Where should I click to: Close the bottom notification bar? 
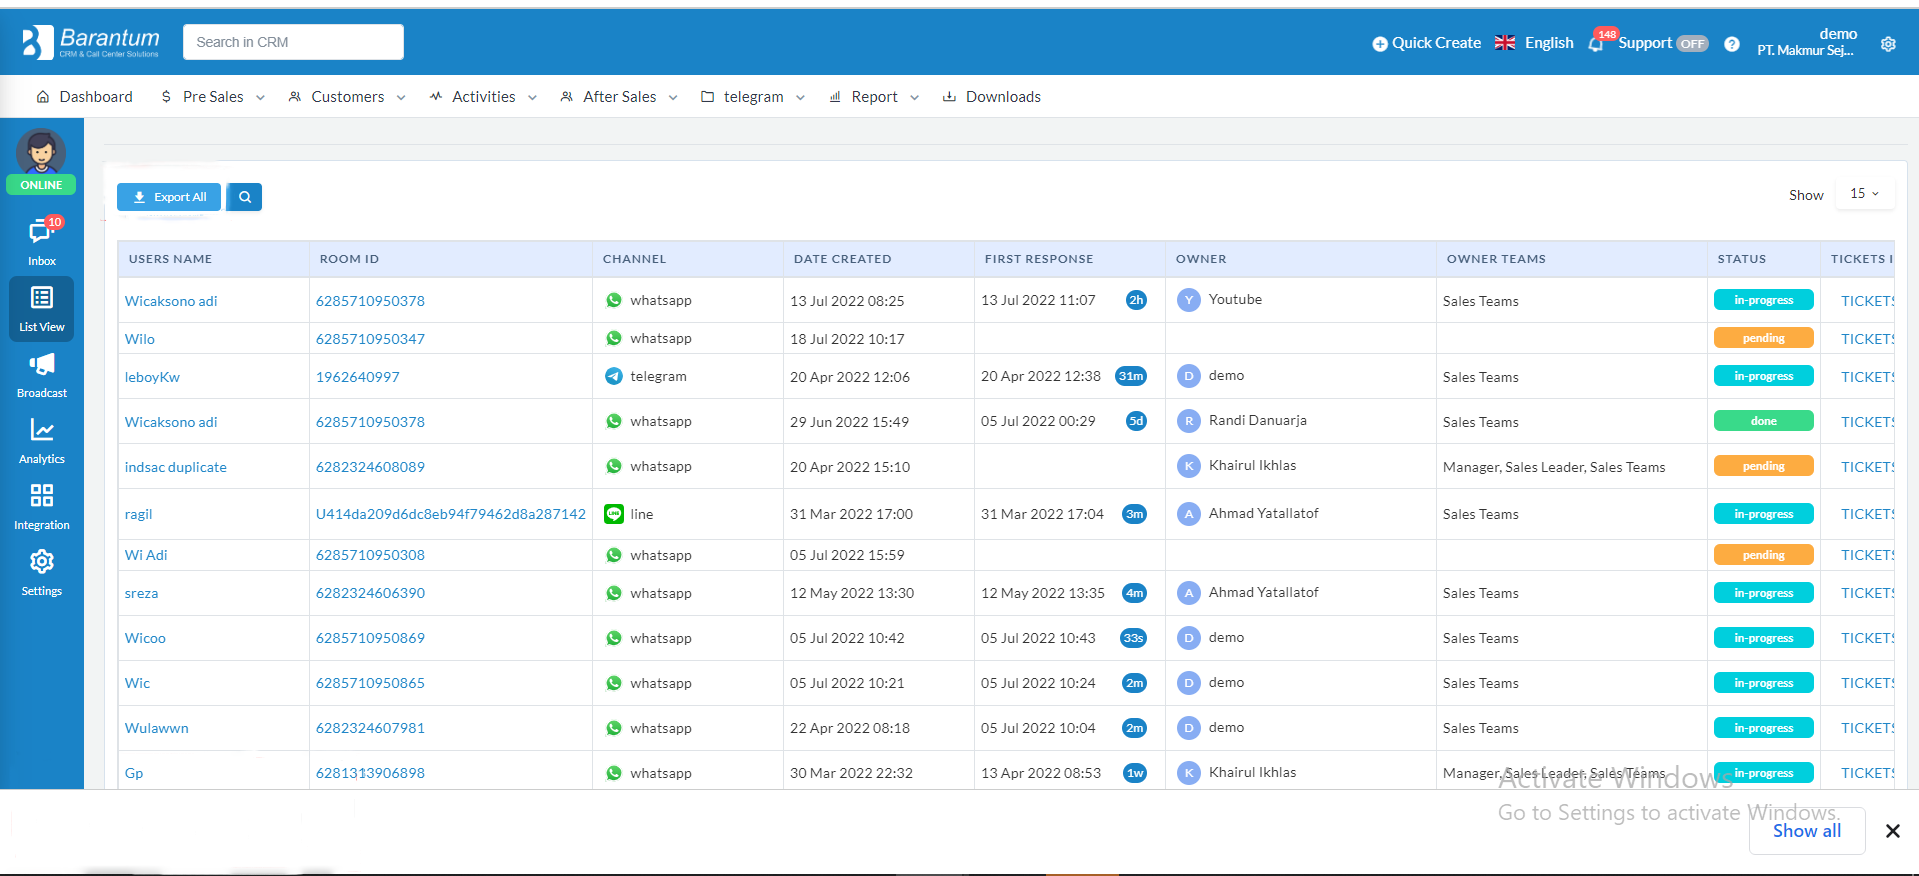tap(1892, 831)
